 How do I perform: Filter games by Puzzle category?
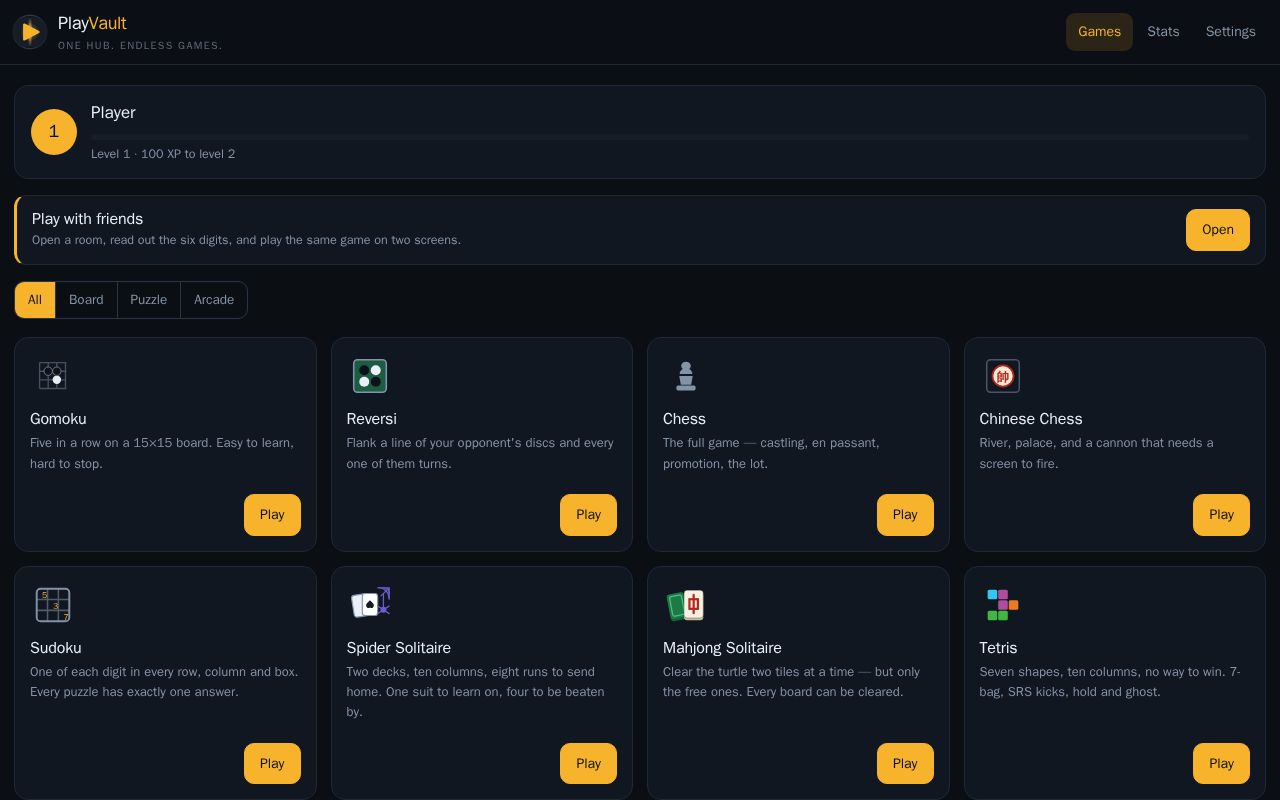click(149, 300)
